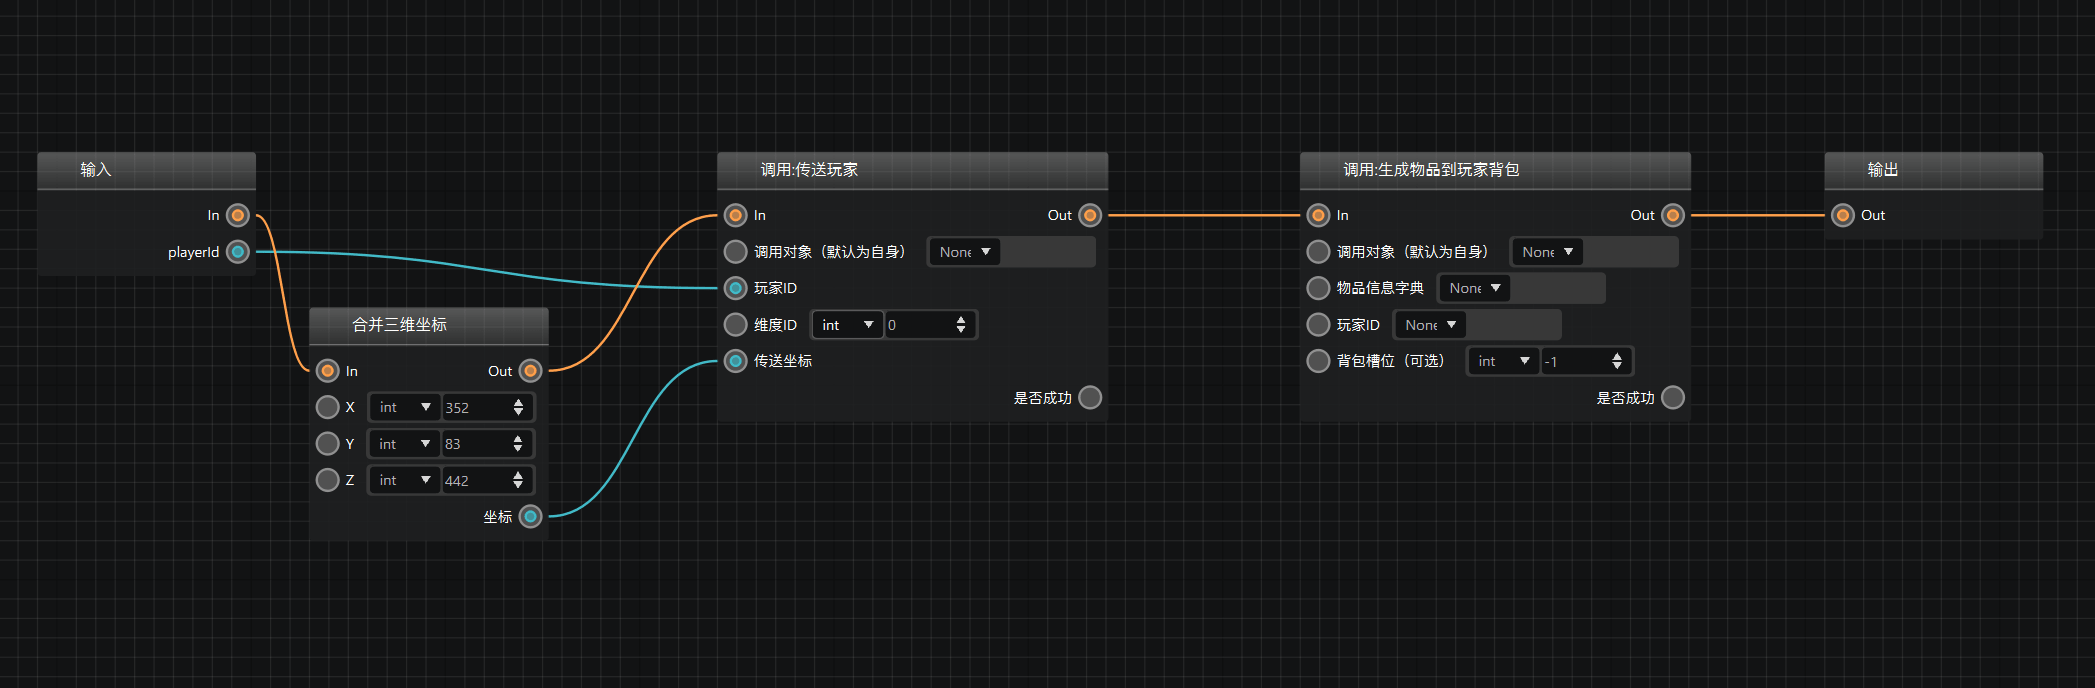
Task: Click the 传送坐标 input port
Action: coord(736,361)
